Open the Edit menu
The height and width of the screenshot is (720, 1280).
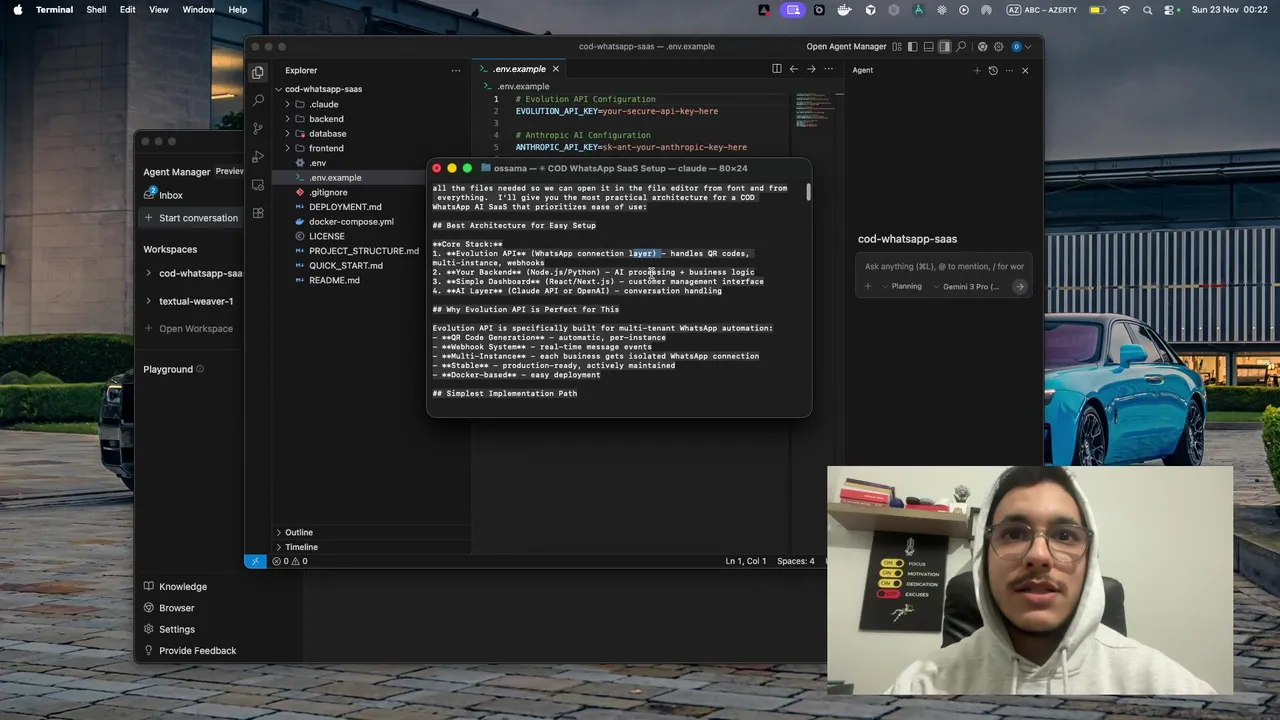(x=128, y=10)
